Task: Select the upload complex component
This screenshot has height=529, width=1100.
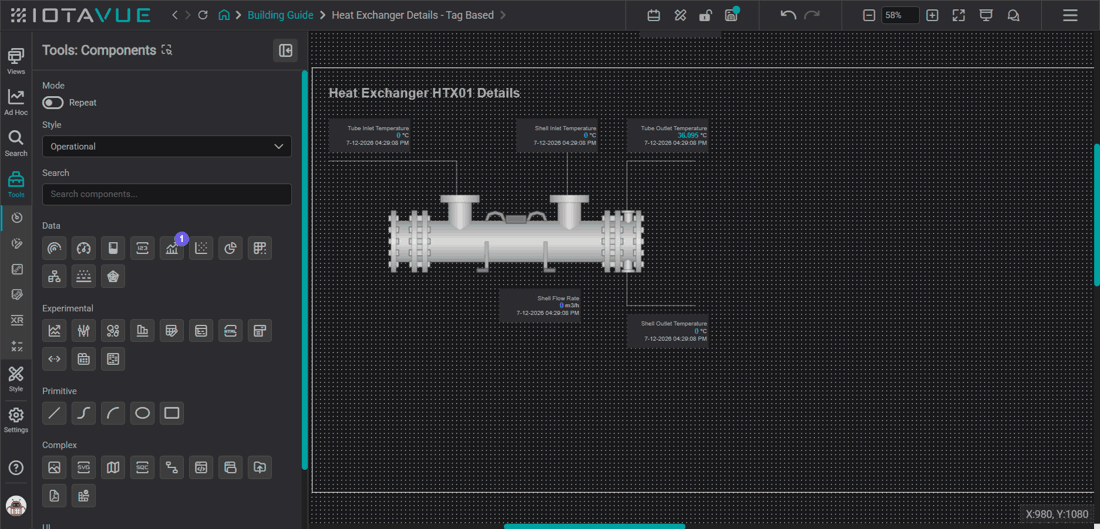Action: [260, 467]
